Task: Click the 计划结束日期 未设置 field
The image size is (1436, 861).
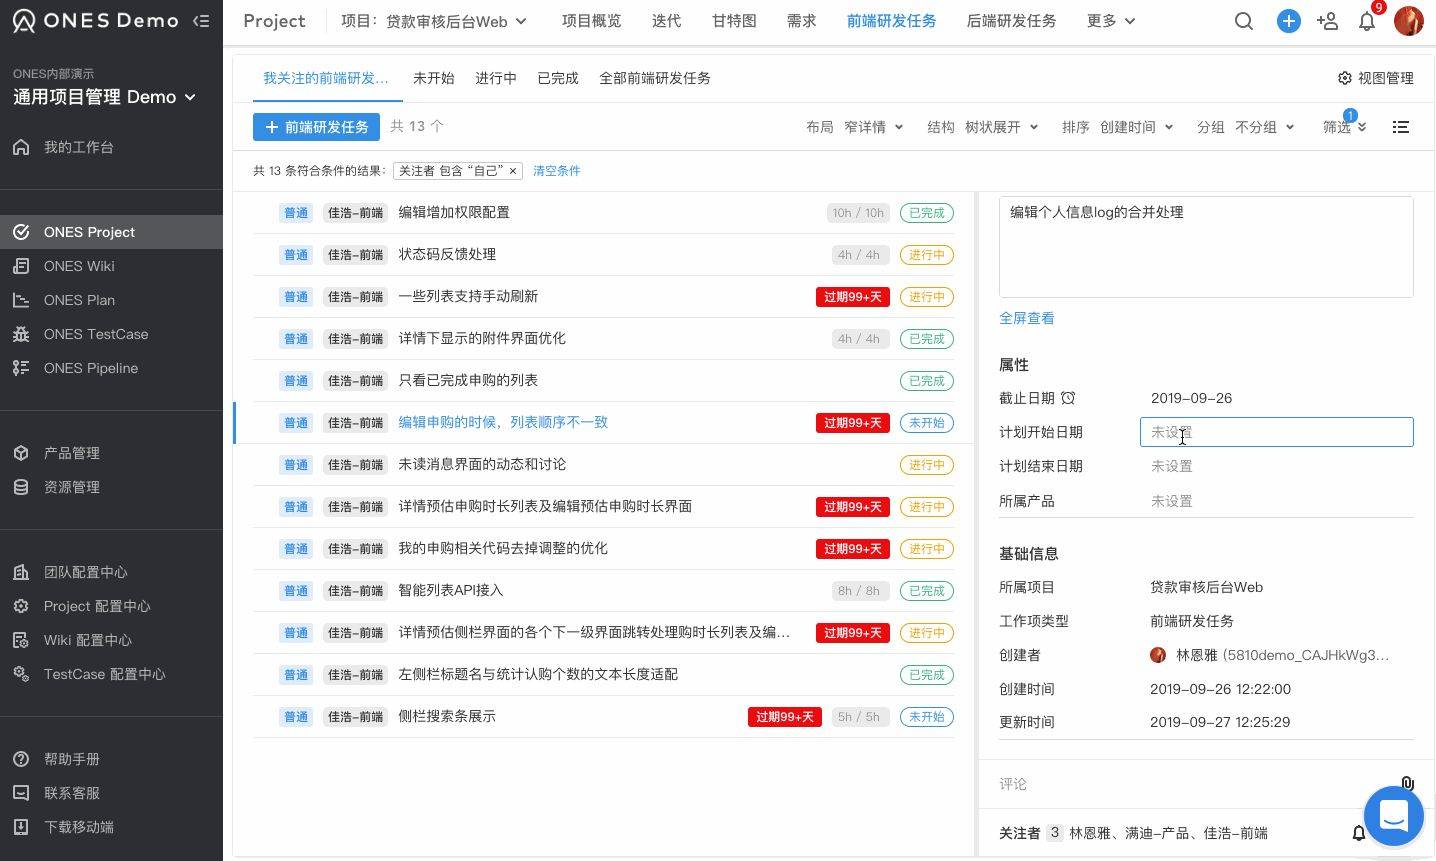Action: click(1171, 466)
